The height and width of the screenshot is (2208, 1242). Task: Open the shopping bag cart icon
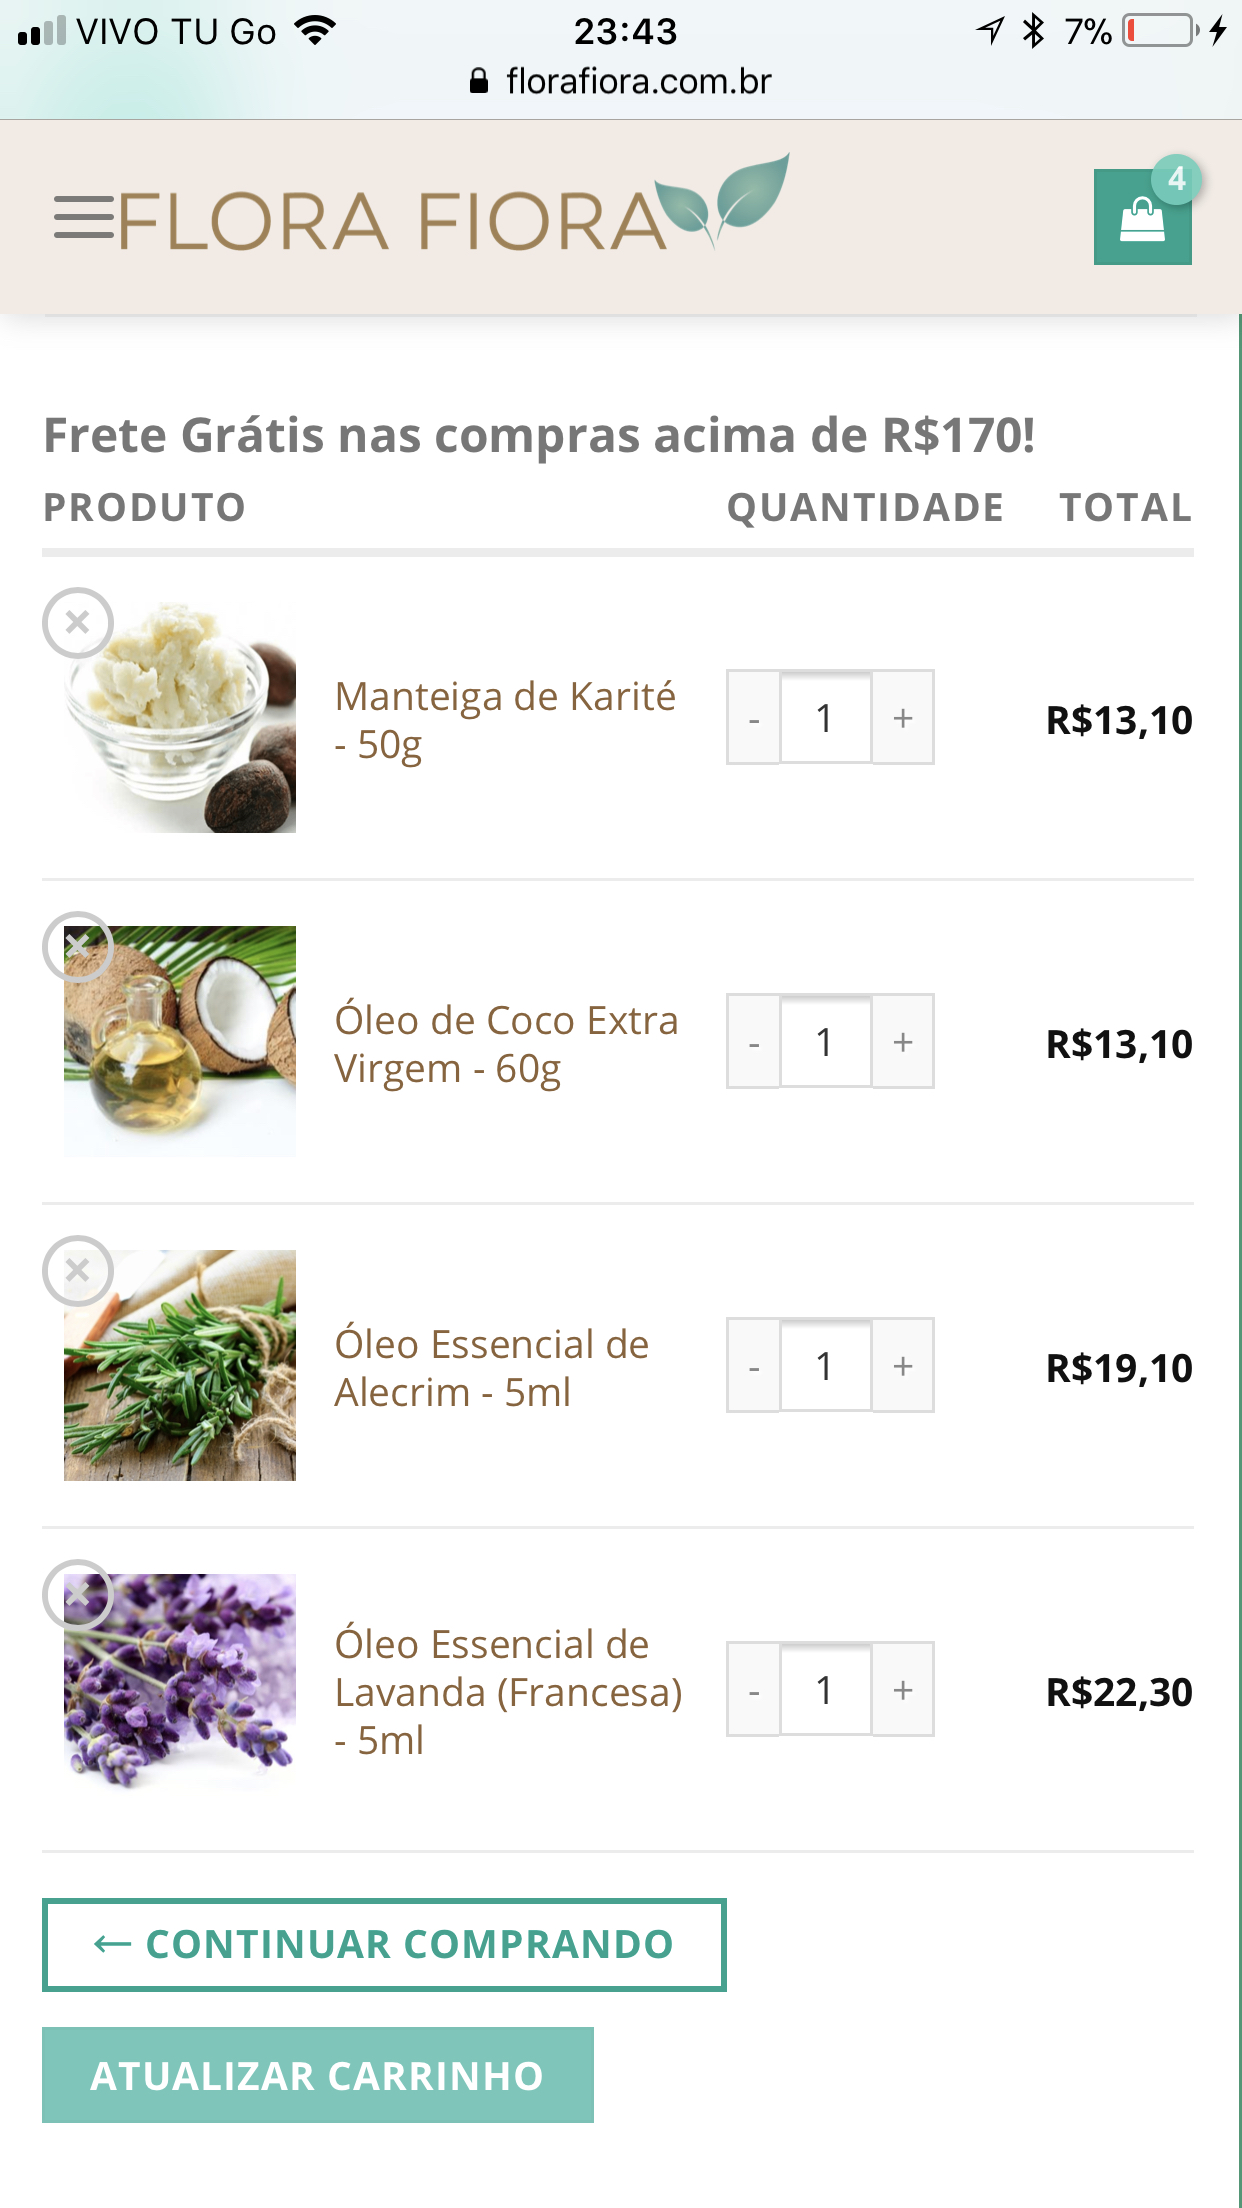[1142, 218]
